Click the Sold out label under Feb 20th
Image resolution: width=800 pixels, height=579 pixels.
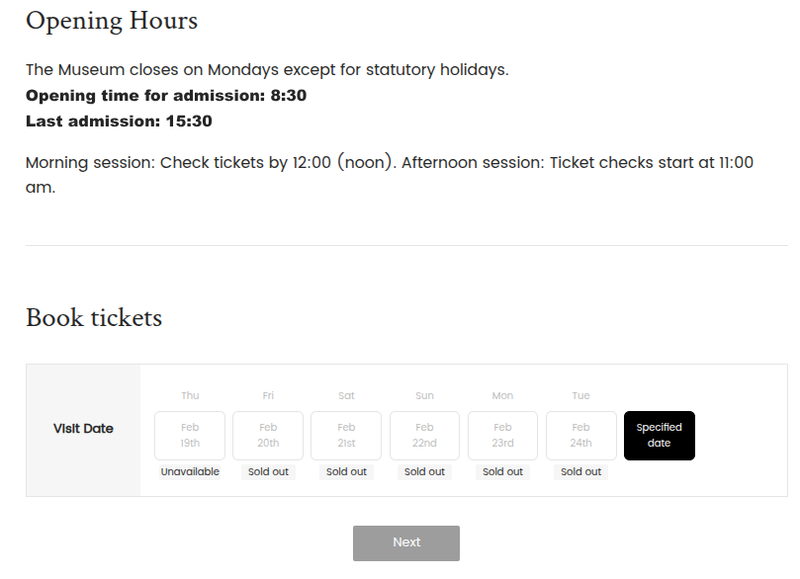coord(267,471)
